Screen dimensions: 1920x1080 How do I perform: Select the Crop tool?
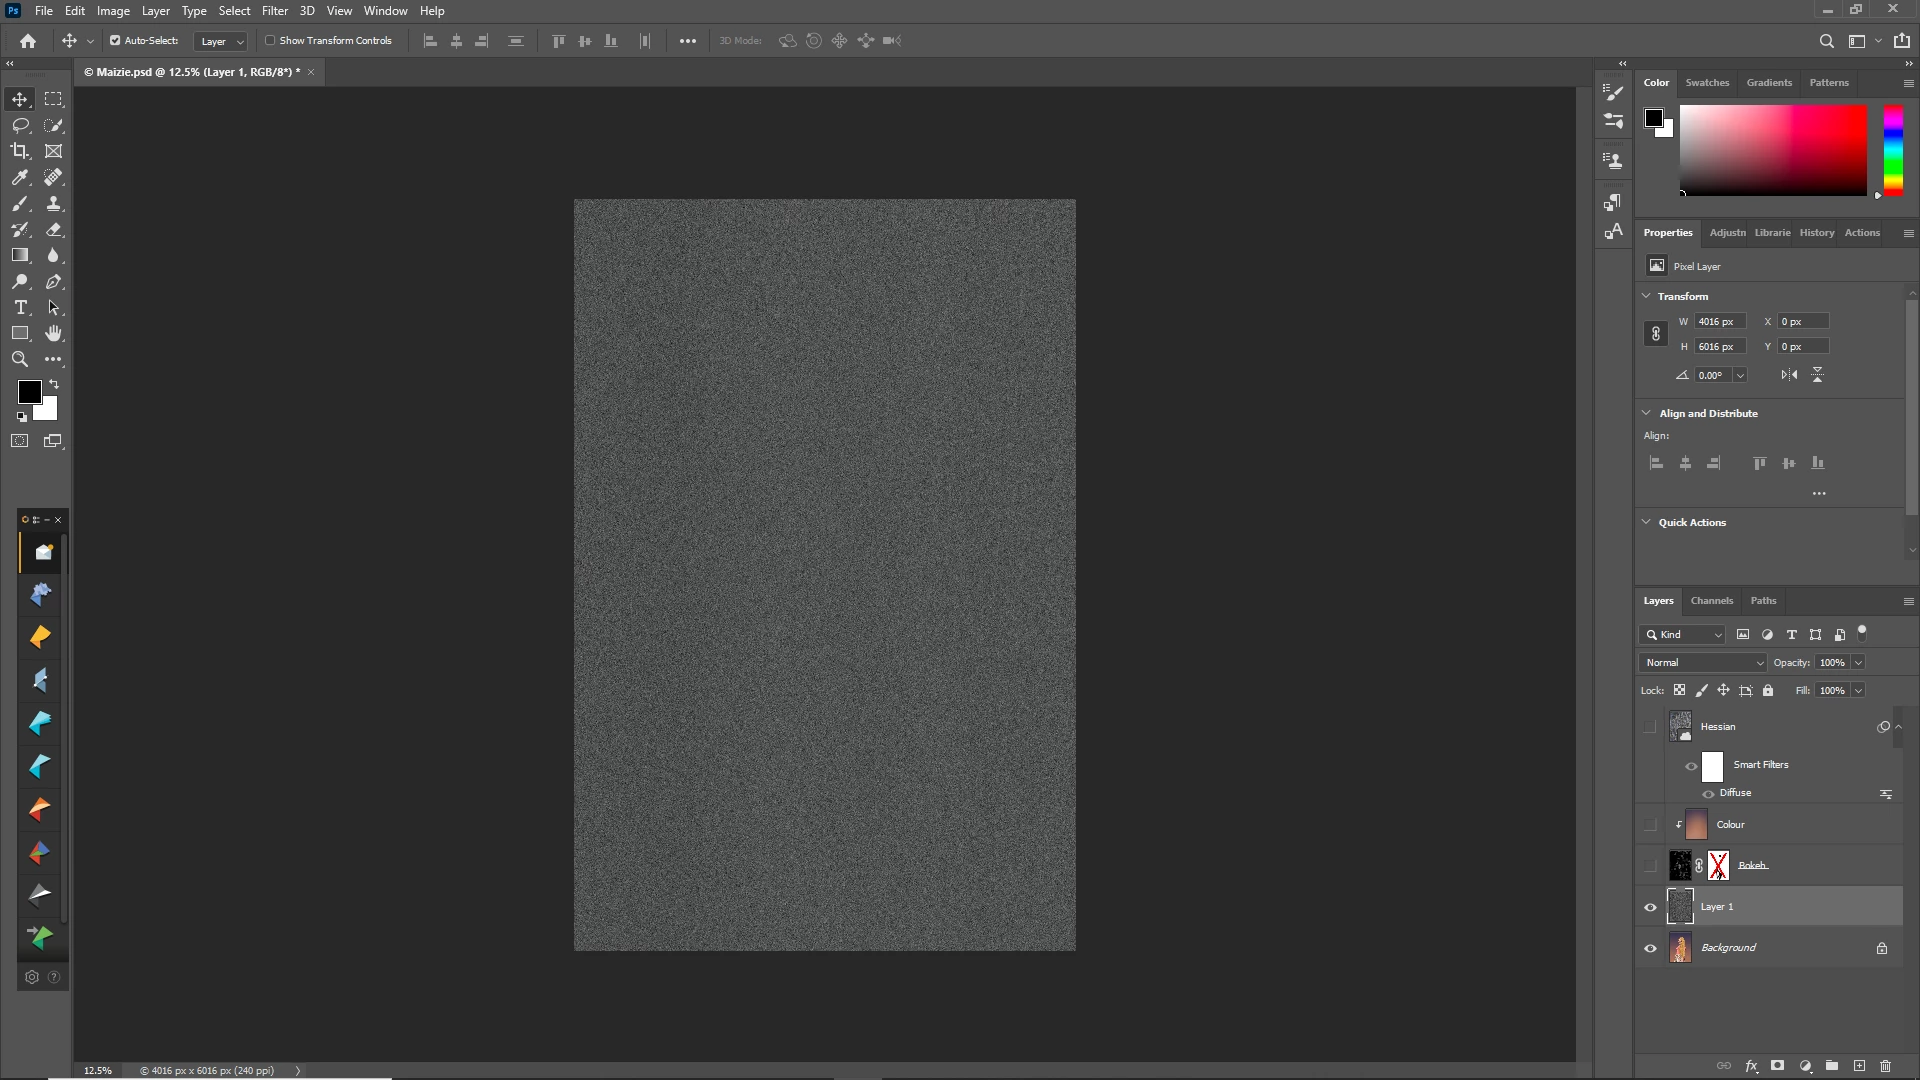[20, 151]
